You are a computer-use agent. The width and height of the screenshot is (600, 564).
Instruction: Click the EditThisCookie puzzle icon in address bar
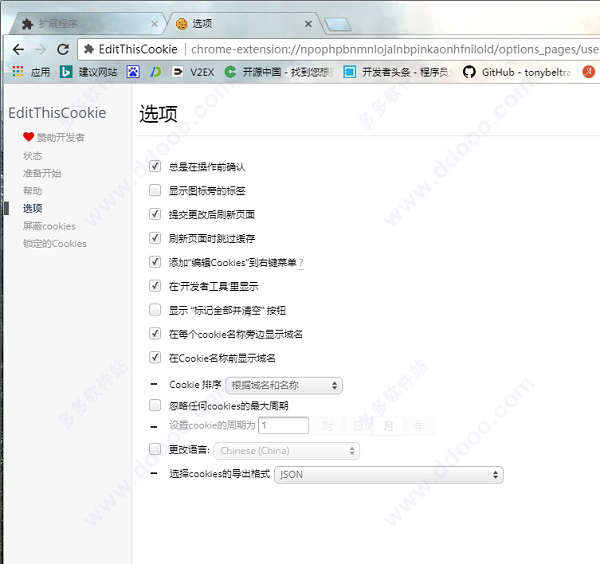pos(89,49)
